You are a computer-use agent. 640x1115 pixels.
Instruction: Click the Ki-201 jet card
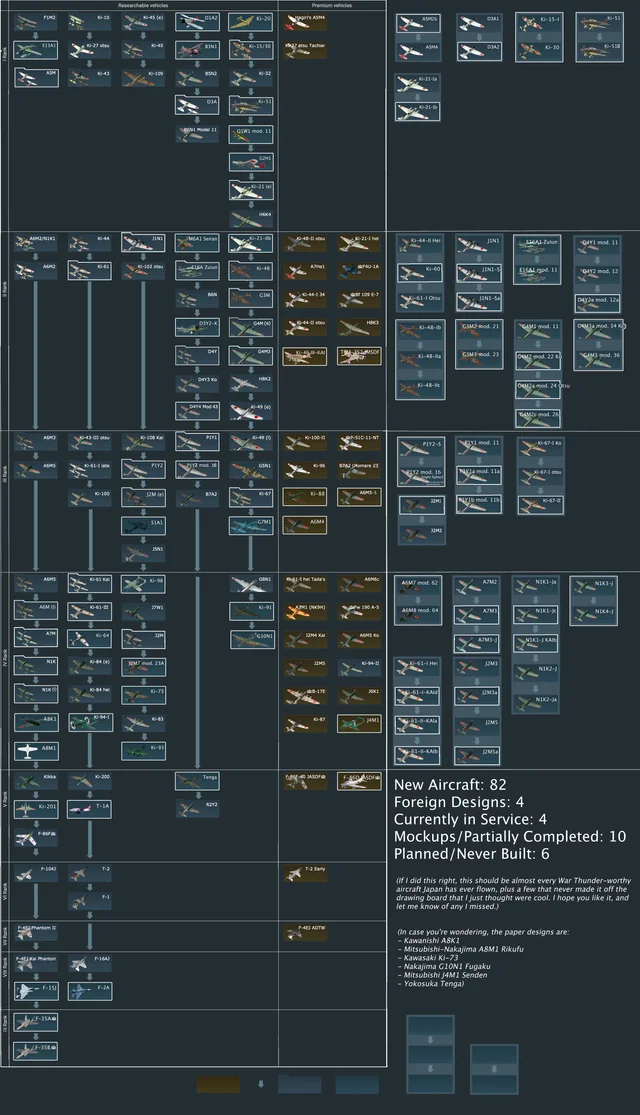click(x=36, y=810)
